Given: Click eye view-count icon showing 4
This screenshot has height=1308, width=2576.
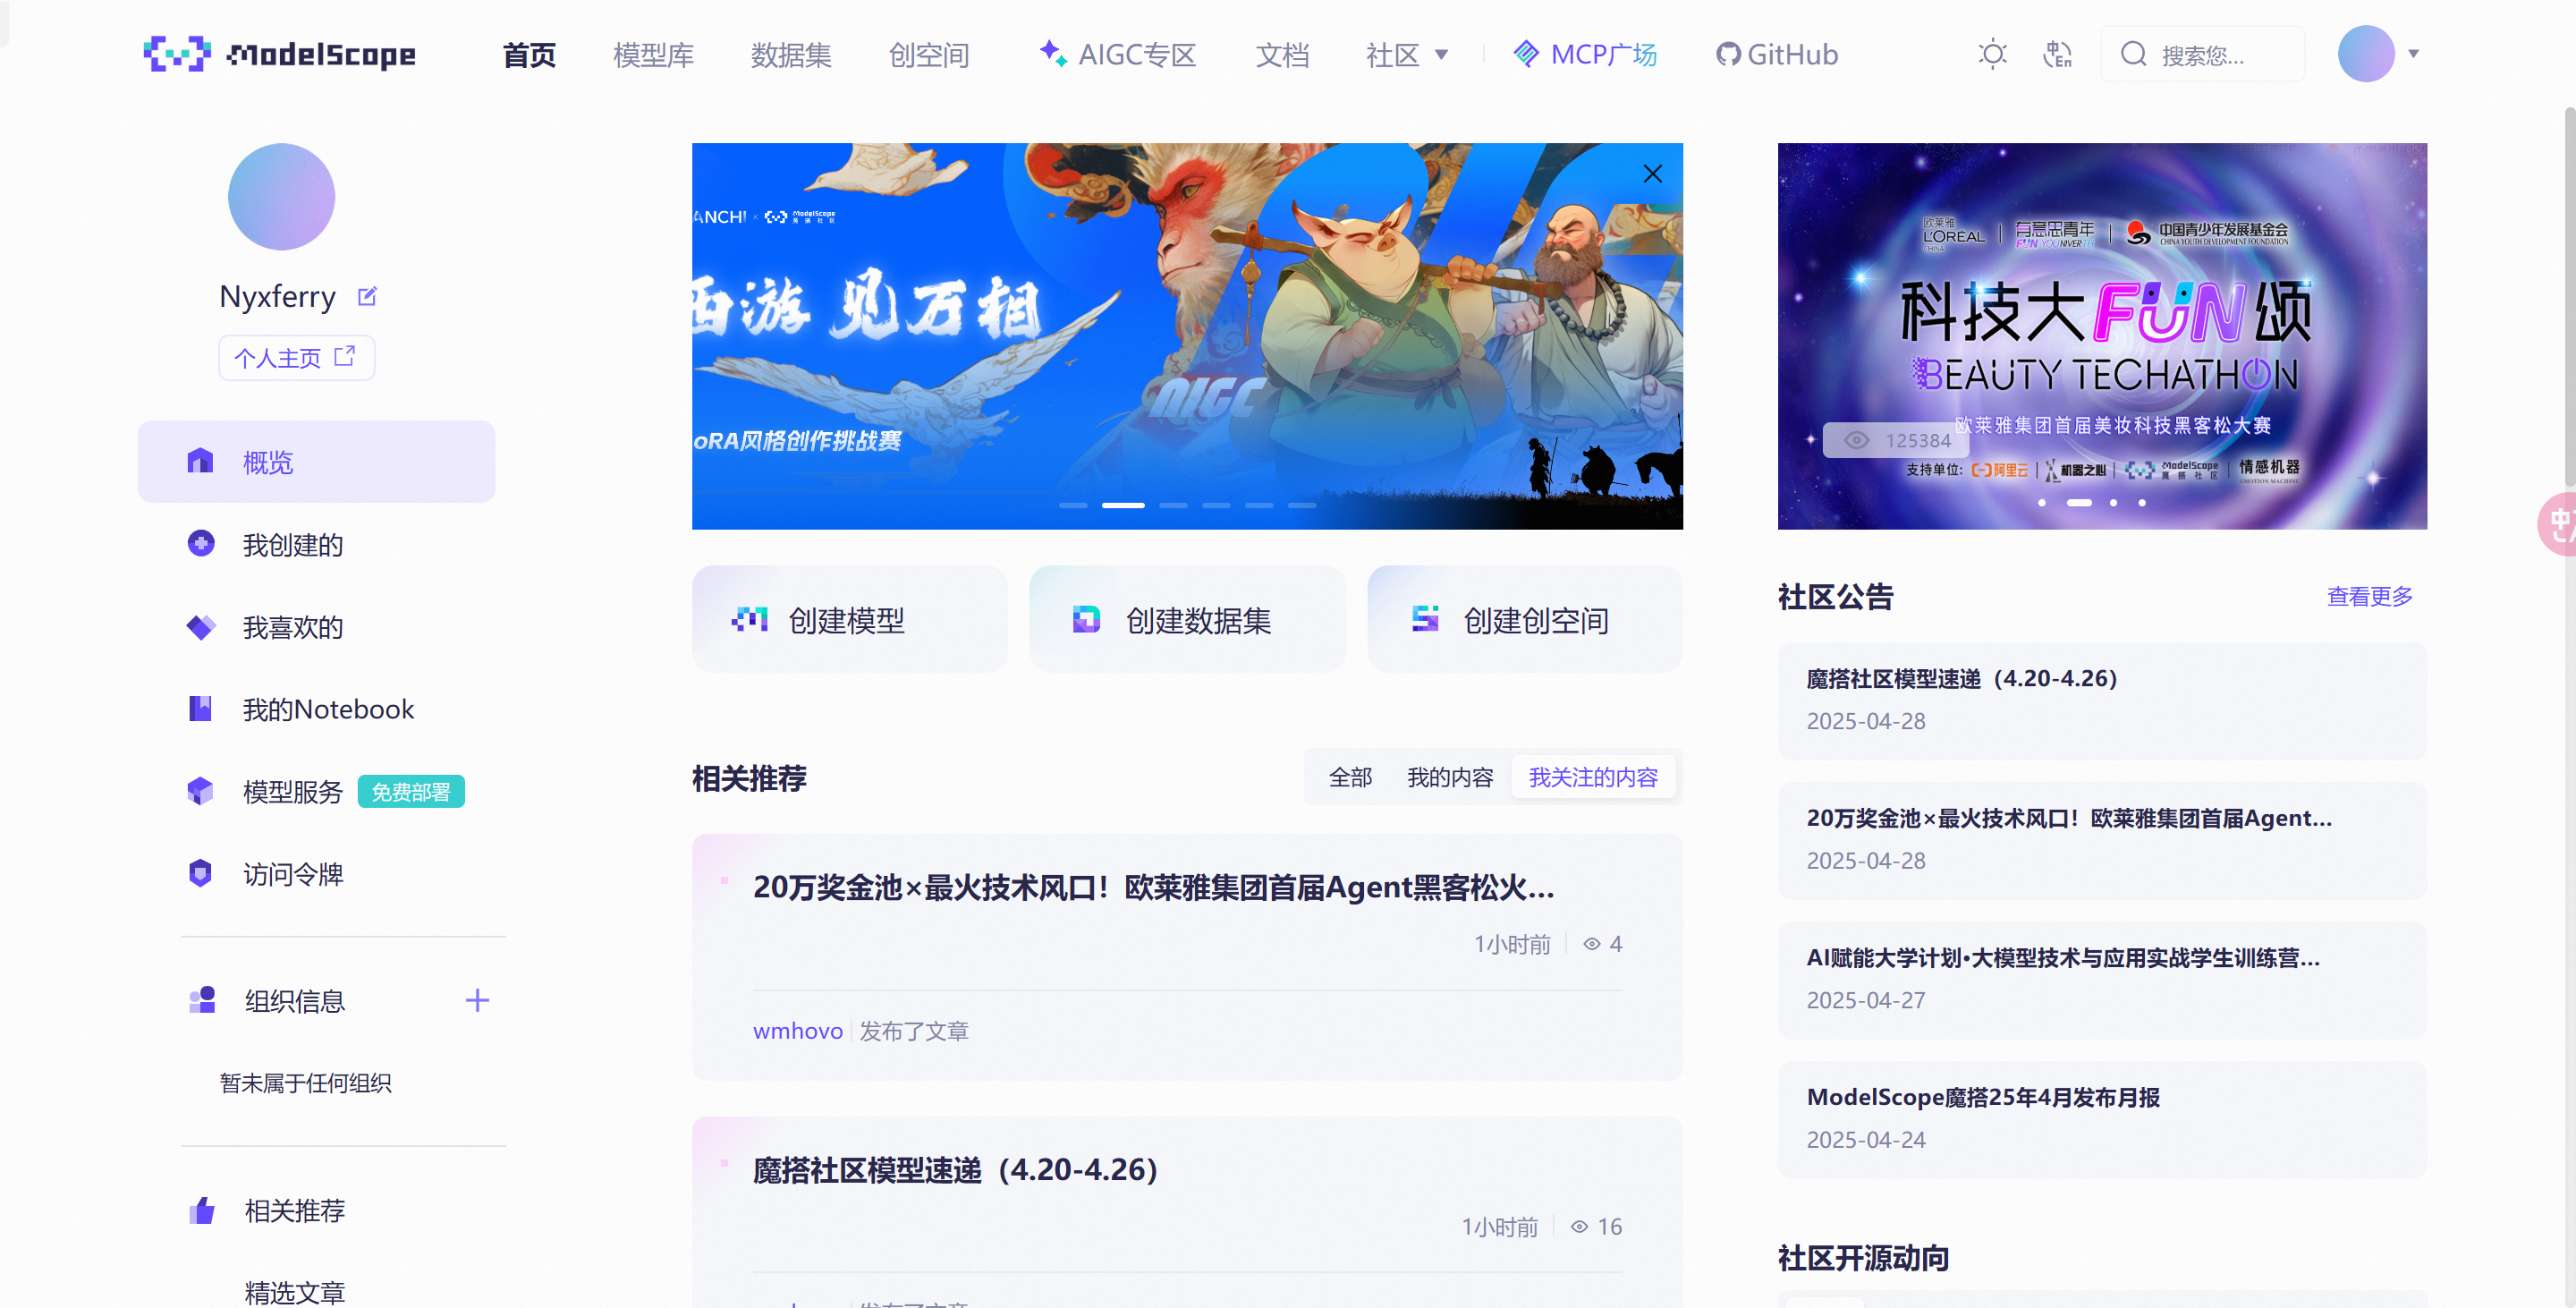Looking at the screenshot, I should coord(1592,944).
